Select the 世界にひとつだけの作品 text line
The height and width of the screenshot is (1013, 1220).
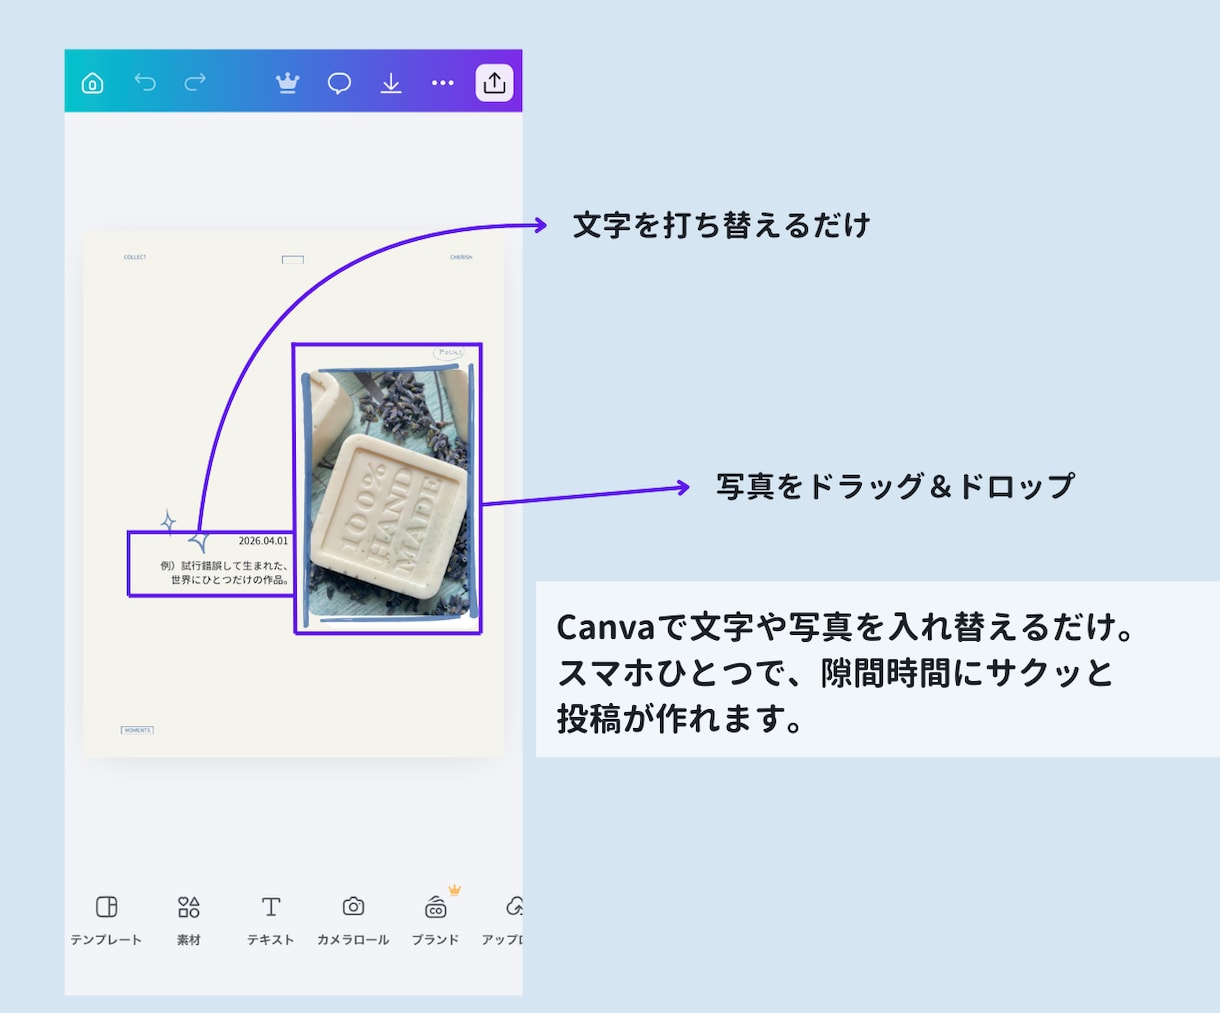pos(230,580)
